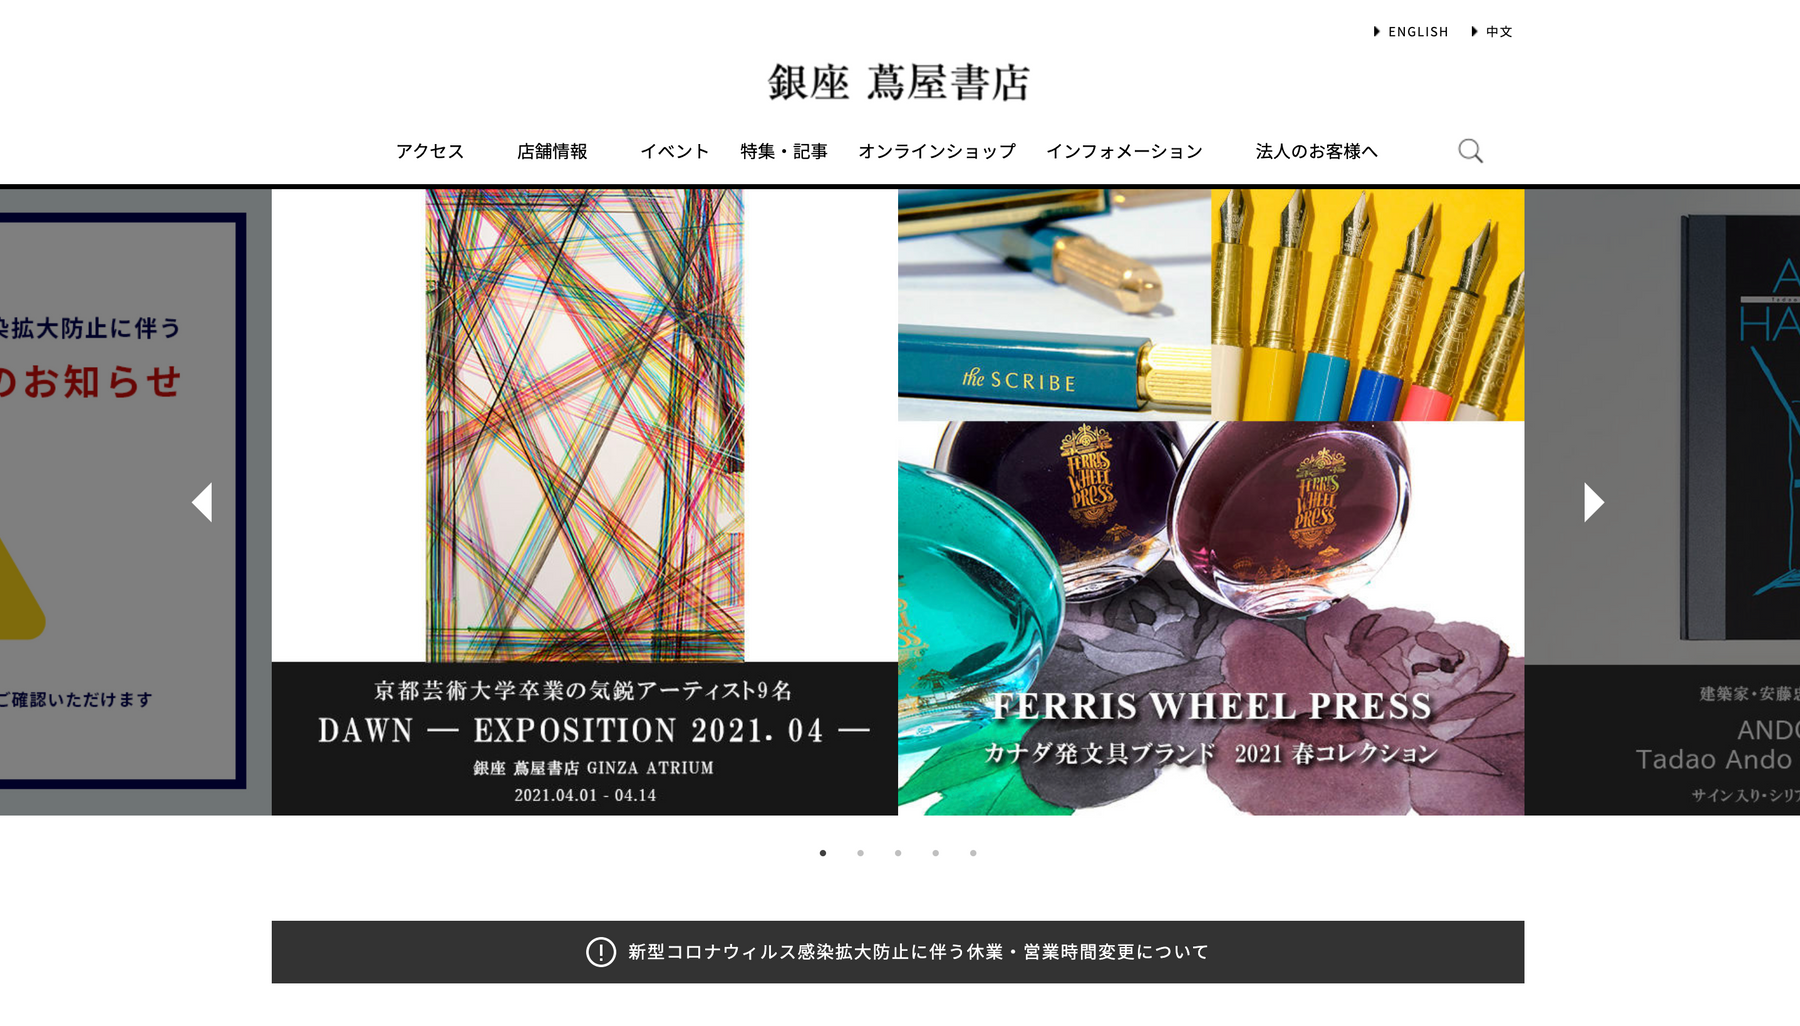Select the second carousel dot
The image size is (1800, 1026).
[x=860, y=853]
